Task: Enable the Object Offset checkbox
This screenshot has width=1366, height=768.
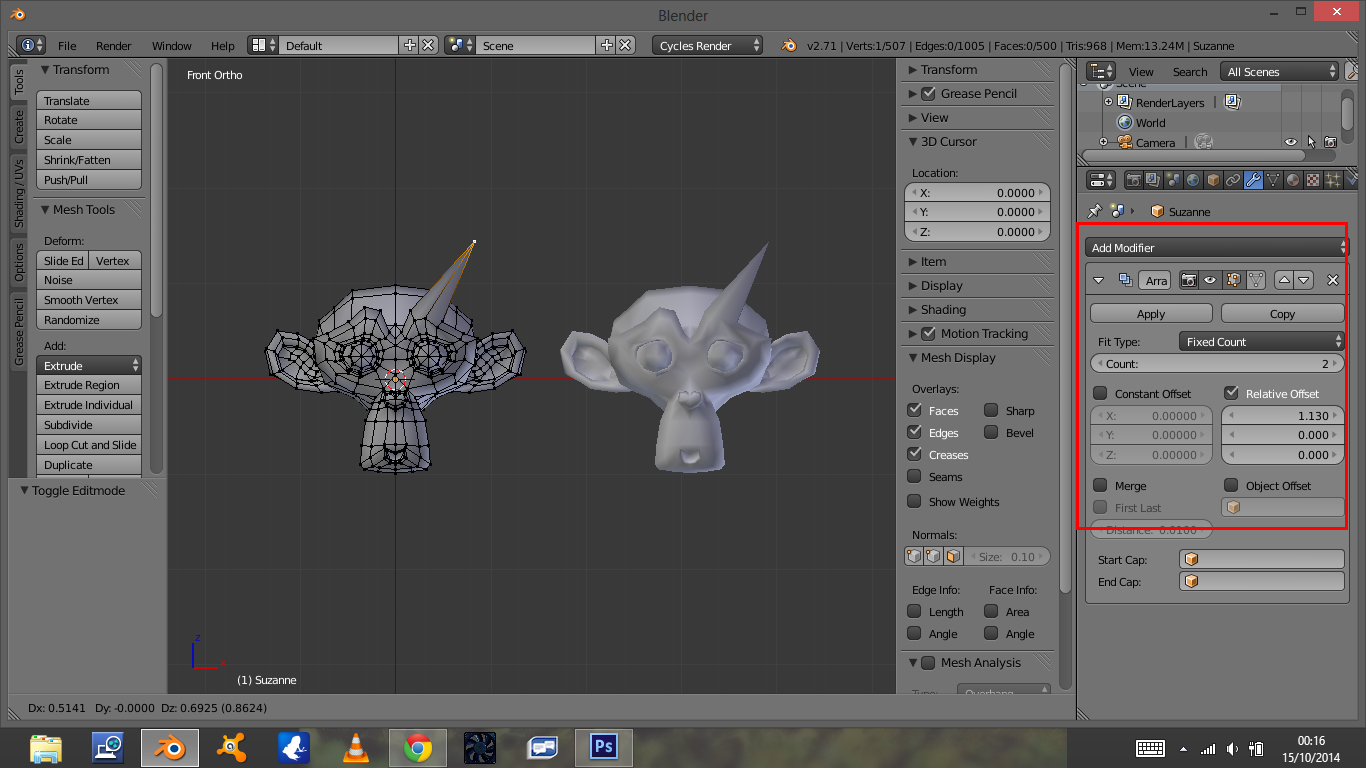Action: click(1231, 485)
